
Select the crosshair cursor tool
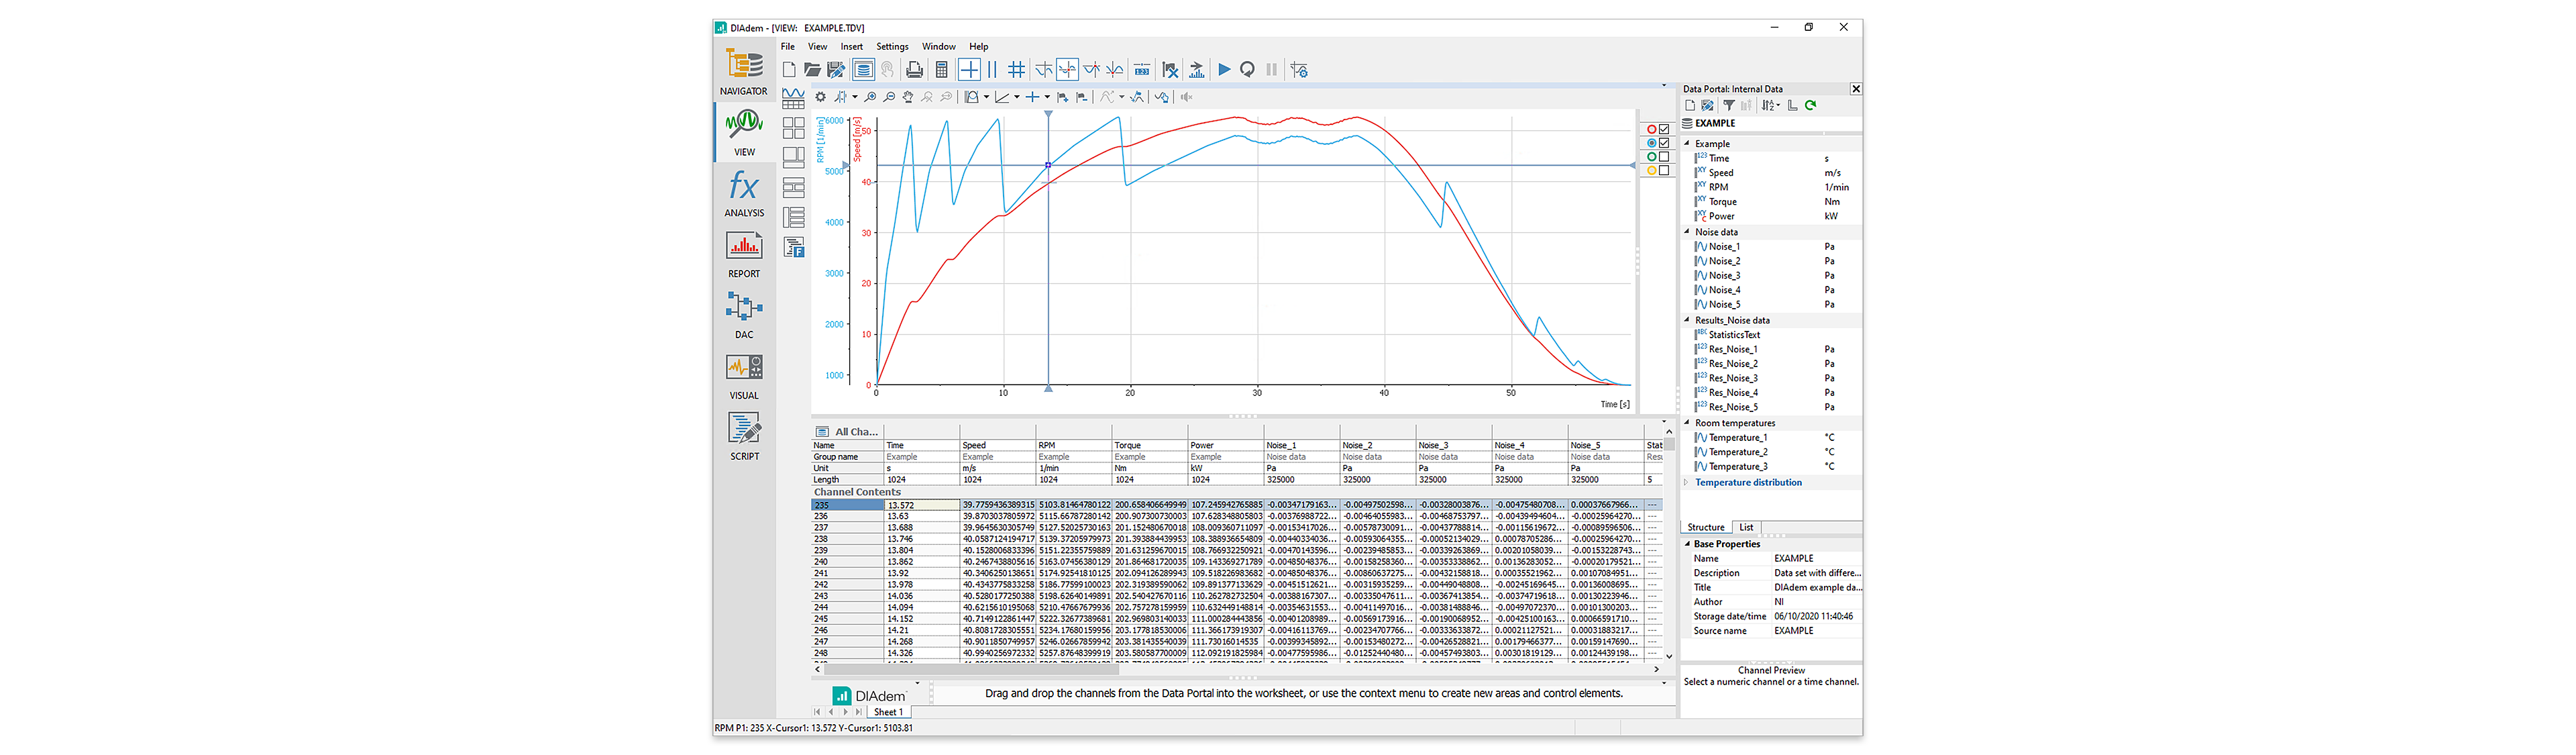click(969, 70)
